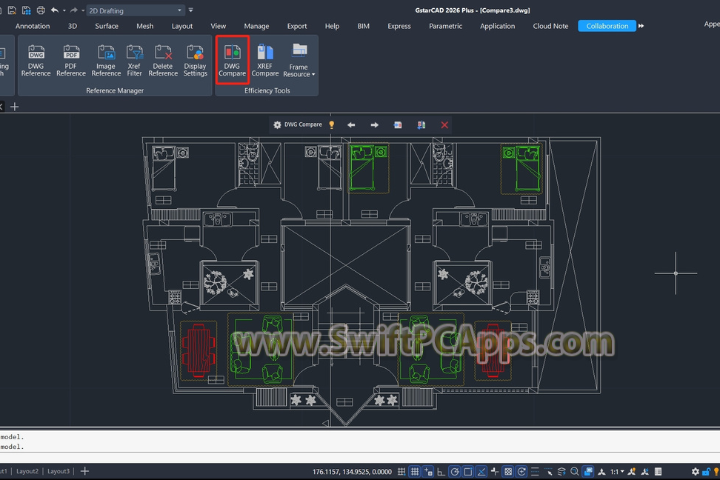Switch to the Surface tab

[107, 26]
